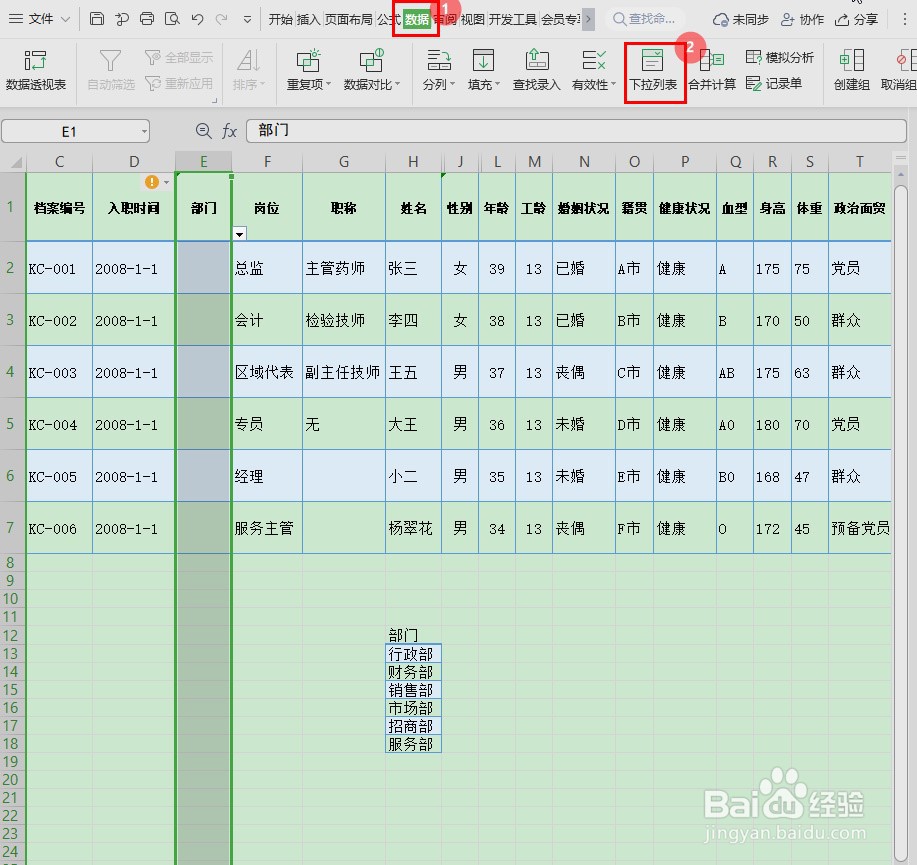Click 全部显示 show all filter button
The height and width of the screenshot is (865, 917).
(x=178, y=57)
